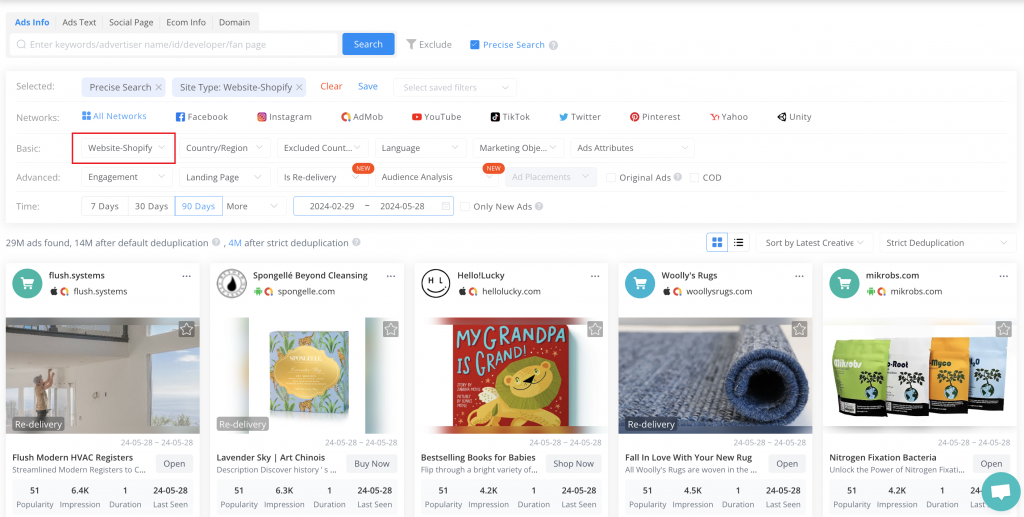1024x517 pixels.
Task: Click the Spongellé brand logo
Action: click(232, 283)
